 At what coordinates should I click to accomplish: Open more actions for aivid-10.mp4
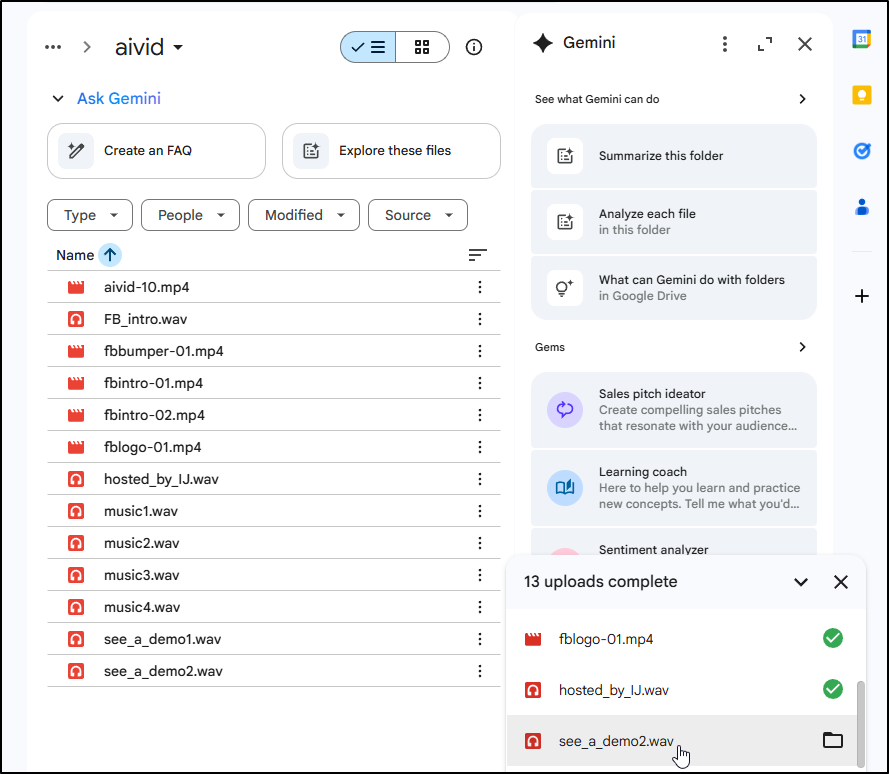click(480, 287)
